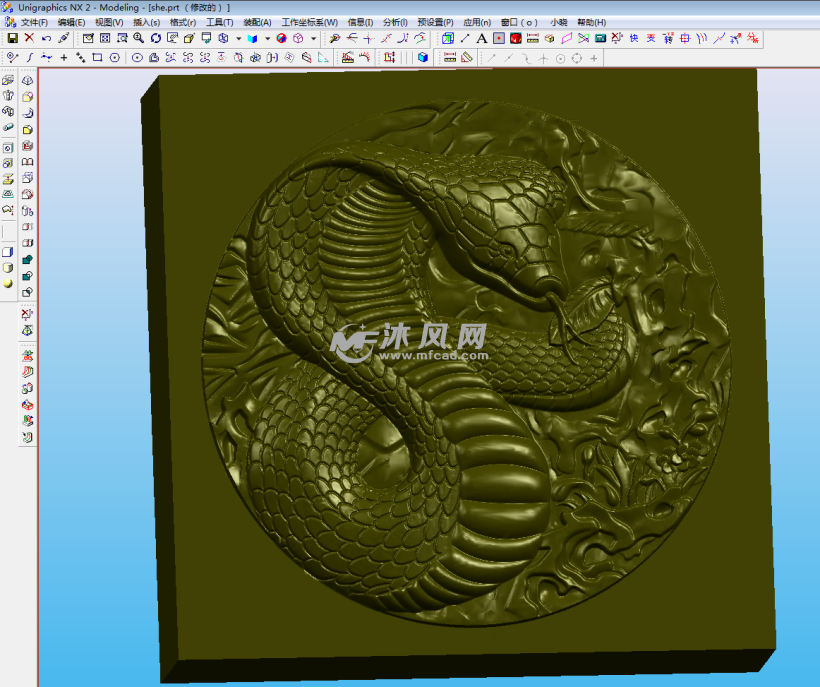This screenshot has width=820, height=687.
Task: Open the 信息(I) Information menu
Action: (x=360, y=22)
